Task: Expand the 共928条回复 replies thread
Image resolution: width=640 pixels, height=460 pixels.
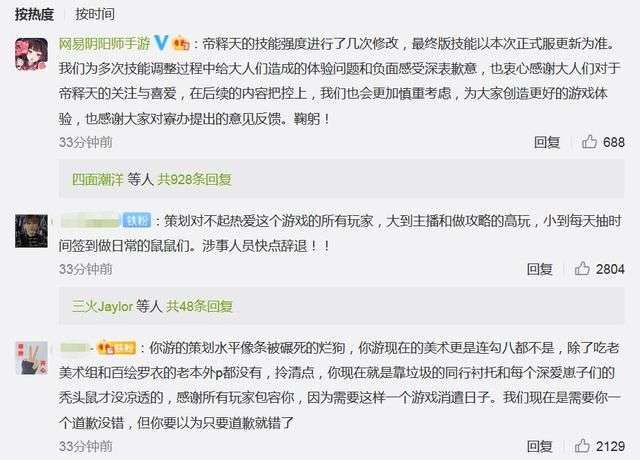Action: [x=195, y=179]
